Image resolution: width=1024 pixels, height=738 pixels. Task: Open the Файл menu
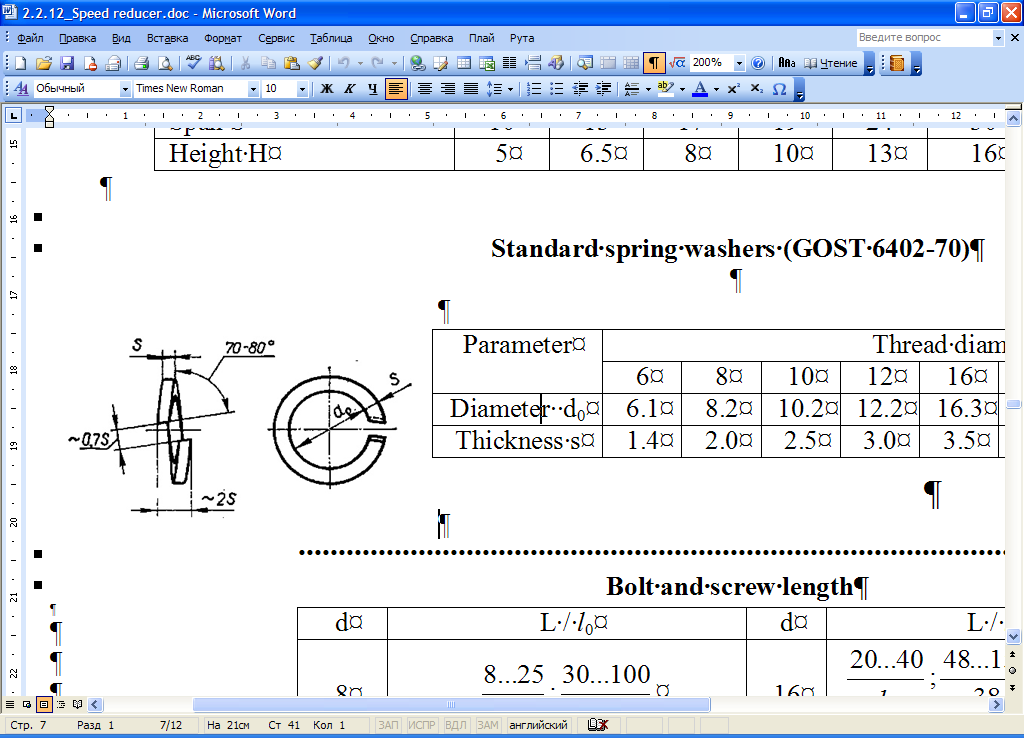tap(30, 38)
